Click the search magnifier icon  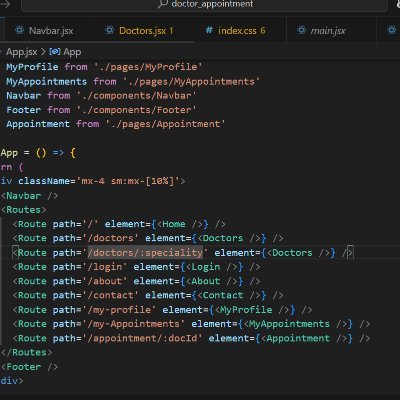click(x=163, y=4)
